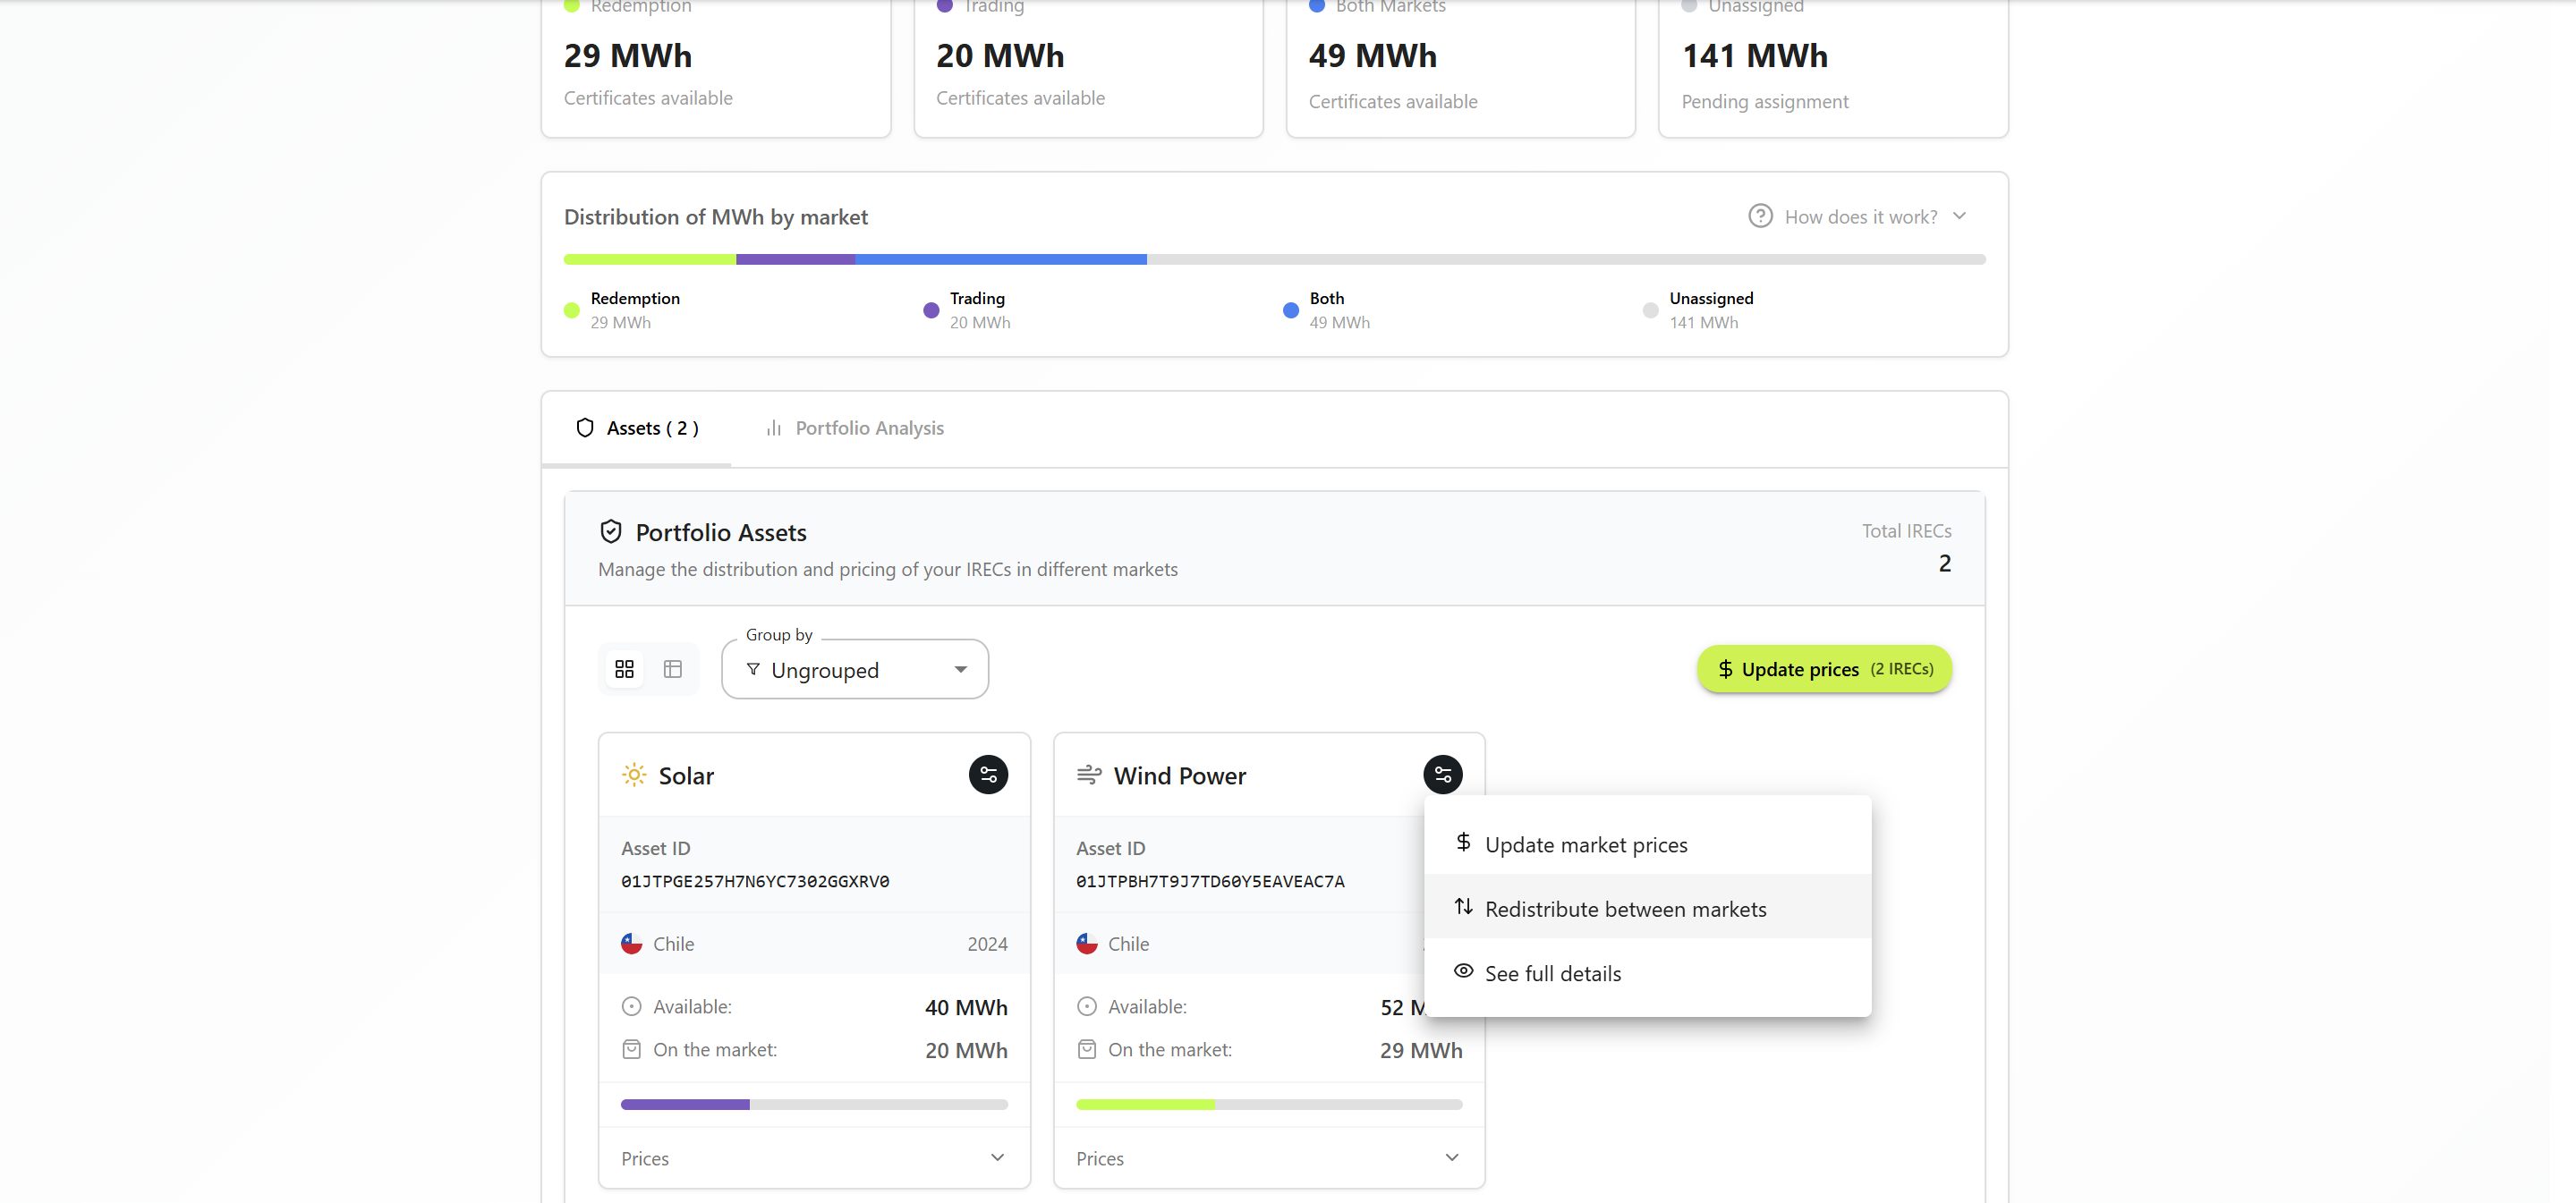Select Redistribute between markets menu item
This screenshot has height=1203, width=2576.
click(x=1625, y=909)
